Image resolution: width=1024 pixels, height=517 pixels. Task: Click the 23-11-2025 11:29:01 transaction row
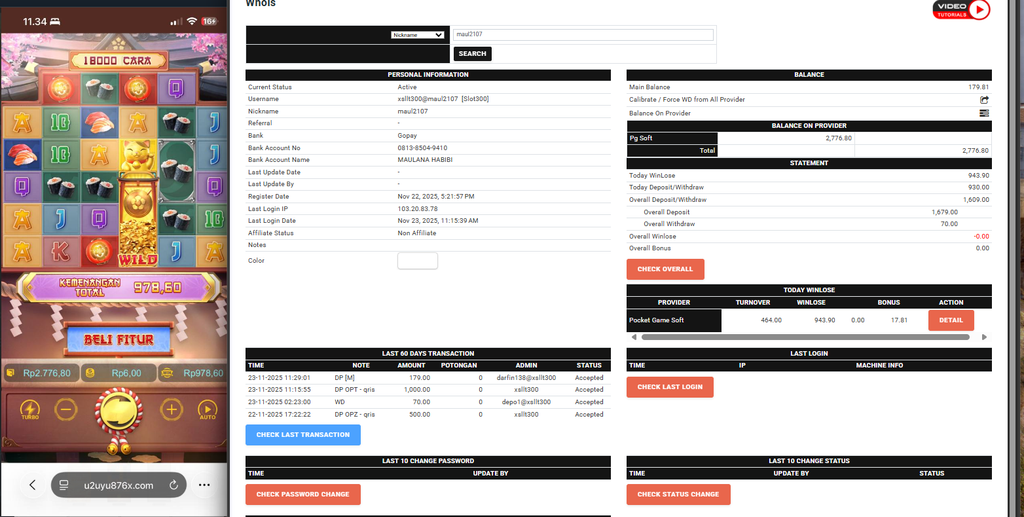(428, 378)
